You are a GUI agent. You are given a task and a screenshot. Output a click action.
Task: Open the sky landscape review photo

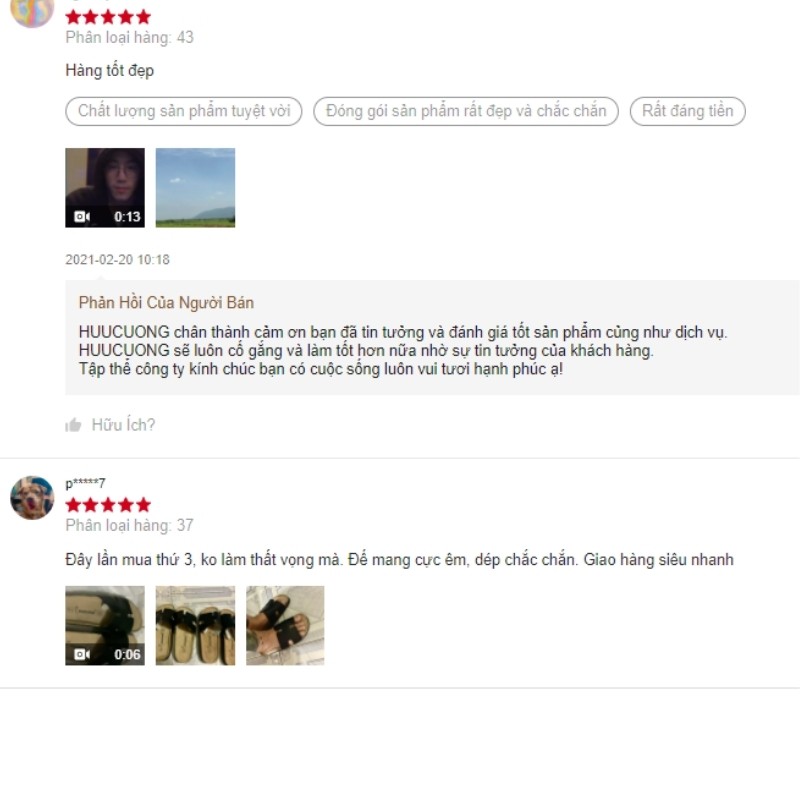tap(195, 188)
